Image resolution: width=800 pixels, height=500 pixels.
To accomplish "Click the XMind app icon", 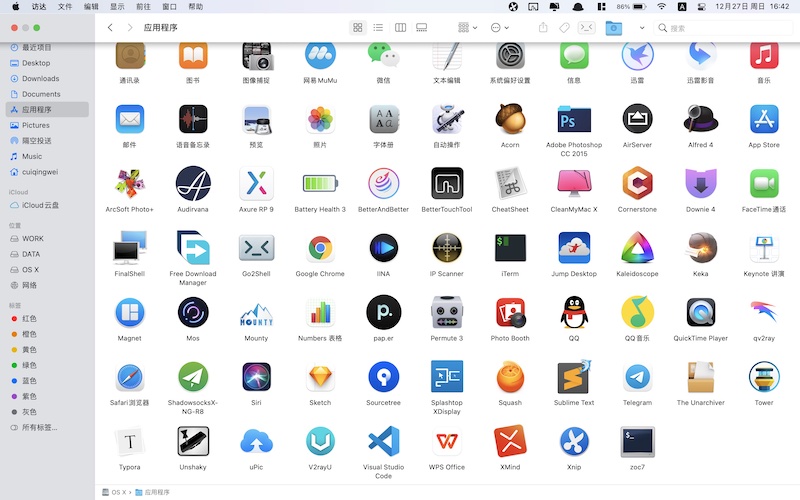I will pyautogui.click(x=510, y=441).
